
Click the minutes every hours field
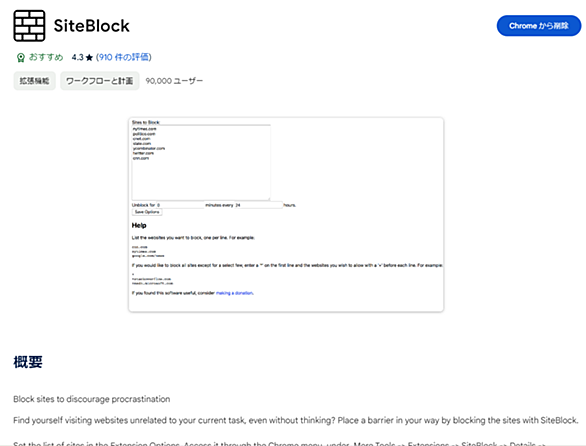(258, 205)
